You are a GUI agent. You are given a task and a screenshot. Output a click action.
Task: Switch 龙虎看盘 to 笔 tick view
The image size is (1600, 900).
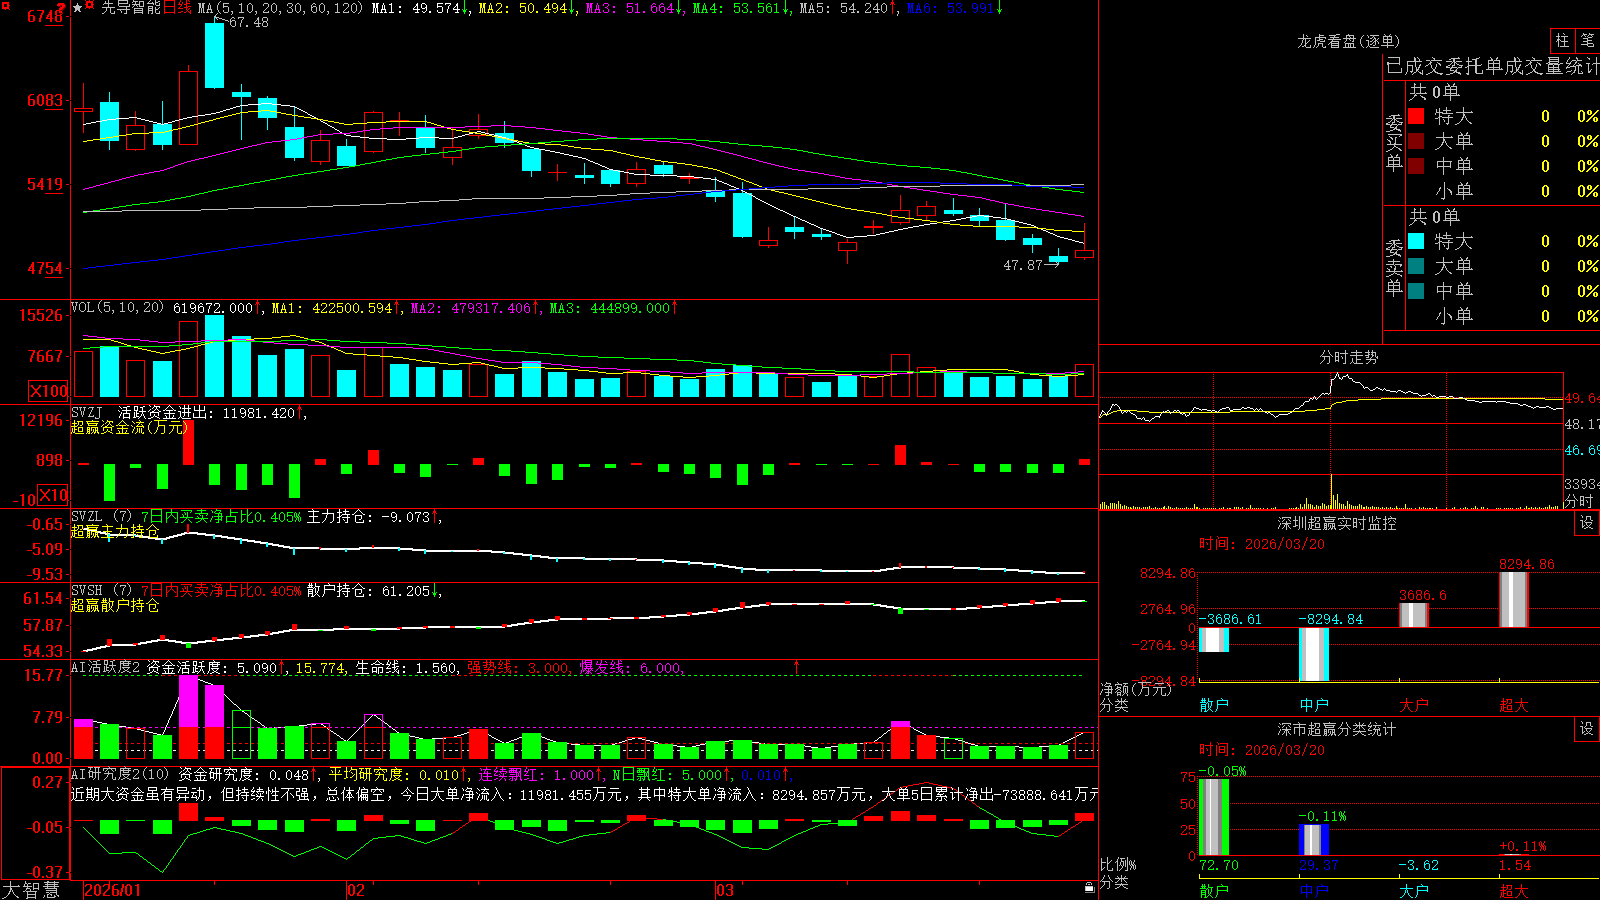pos(1587,41)
